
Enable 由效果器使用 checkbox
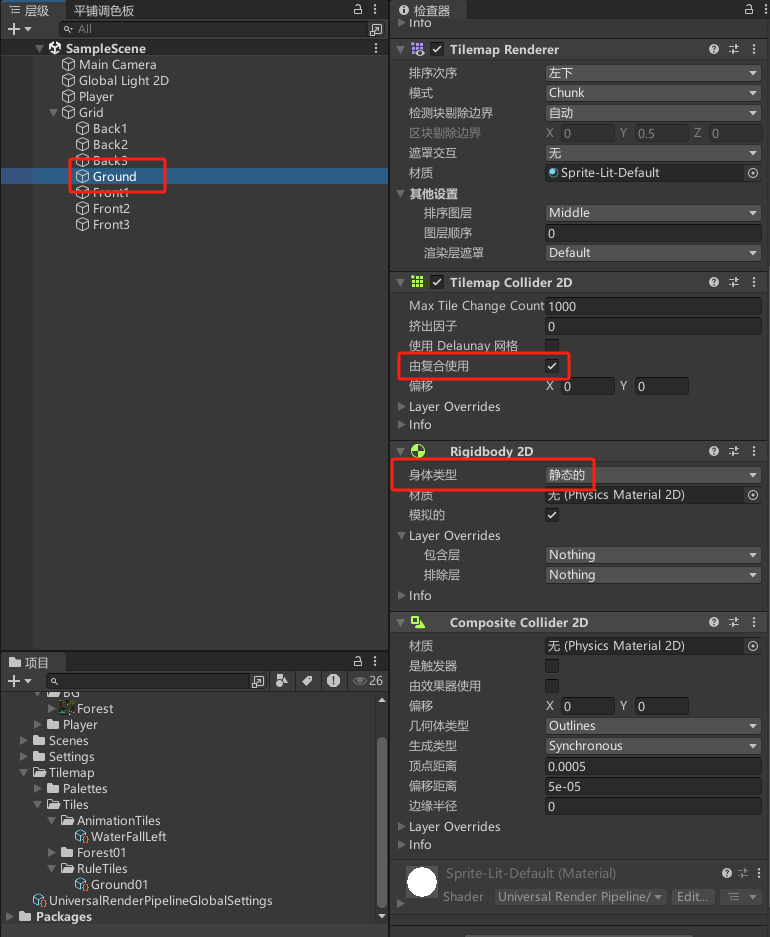click(552, 686)
